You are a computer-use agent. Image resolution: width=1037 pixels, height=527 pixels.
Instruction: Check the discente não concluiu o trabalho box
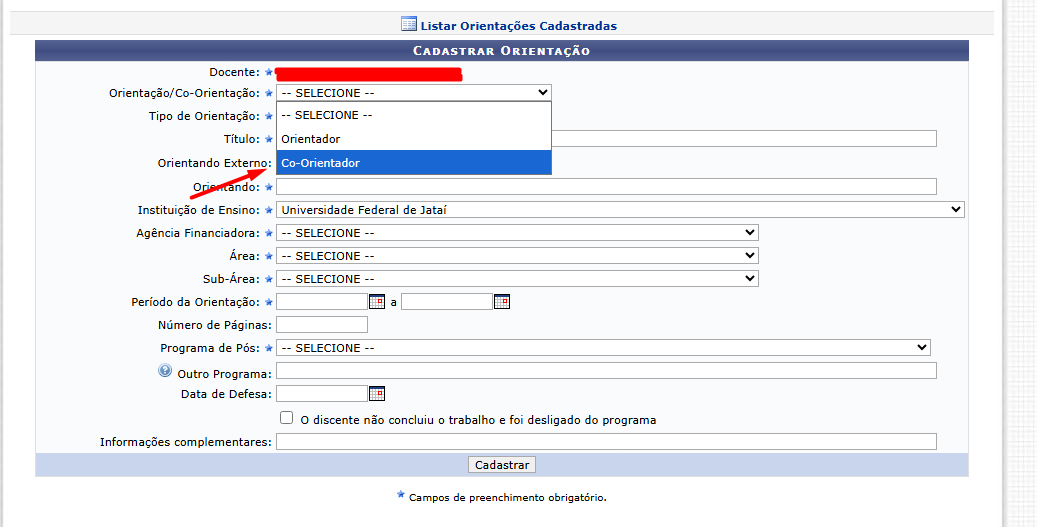(x=286, y=417)
